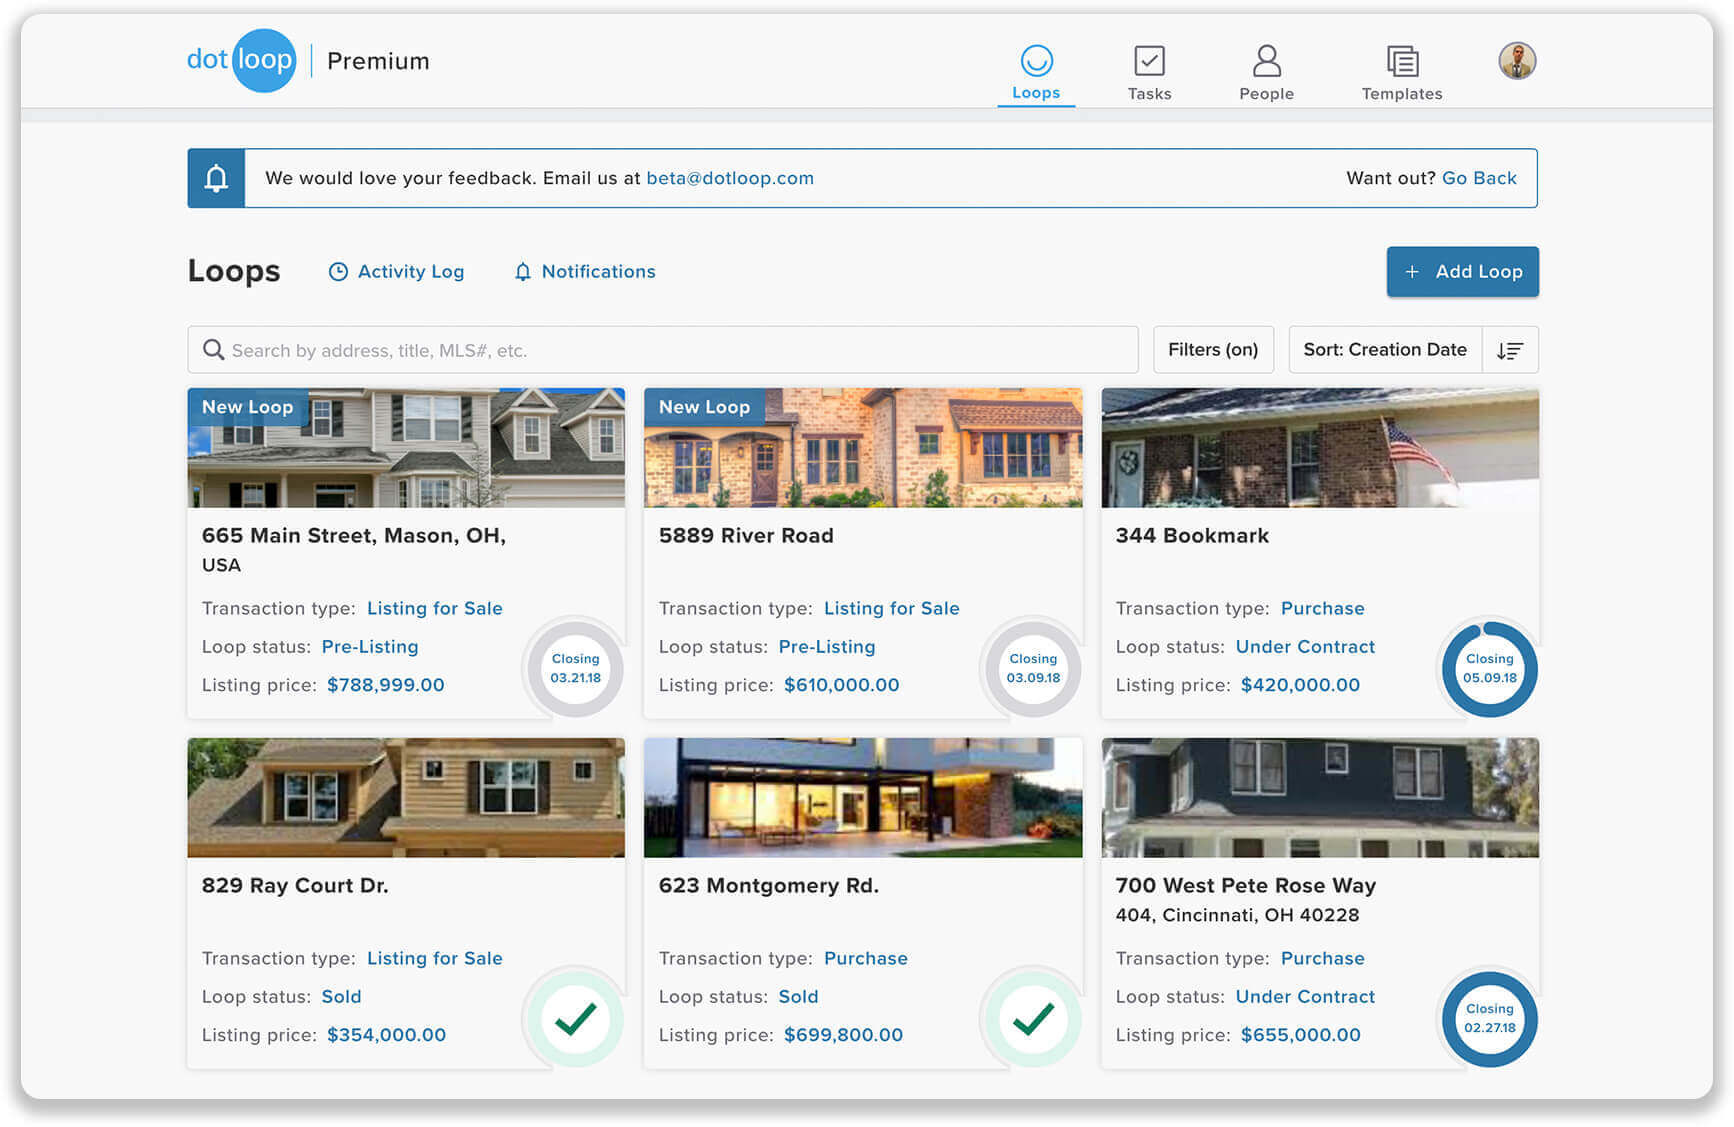Toggle Filters off
Image resolution: width=1734 pixels, height=1127 pixels.
tap(1213, 349)
